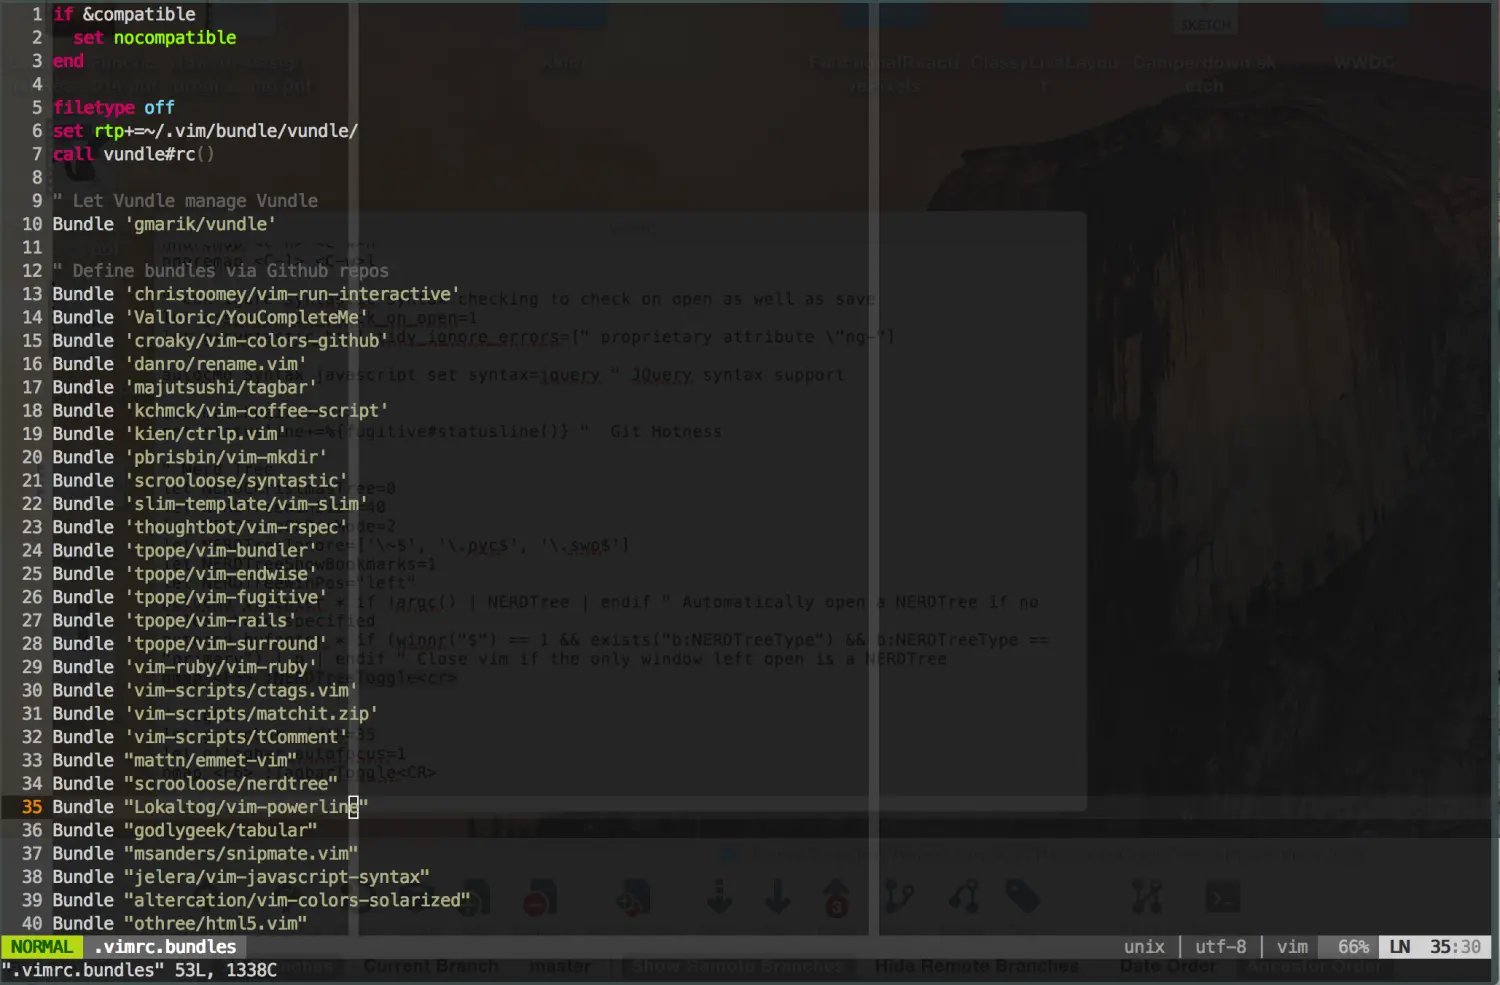Click the "godlygeek/tabular" bundle line
The width and height of the screenshot is (1500, 985).
pyautogui.click(x=184, y=831)
